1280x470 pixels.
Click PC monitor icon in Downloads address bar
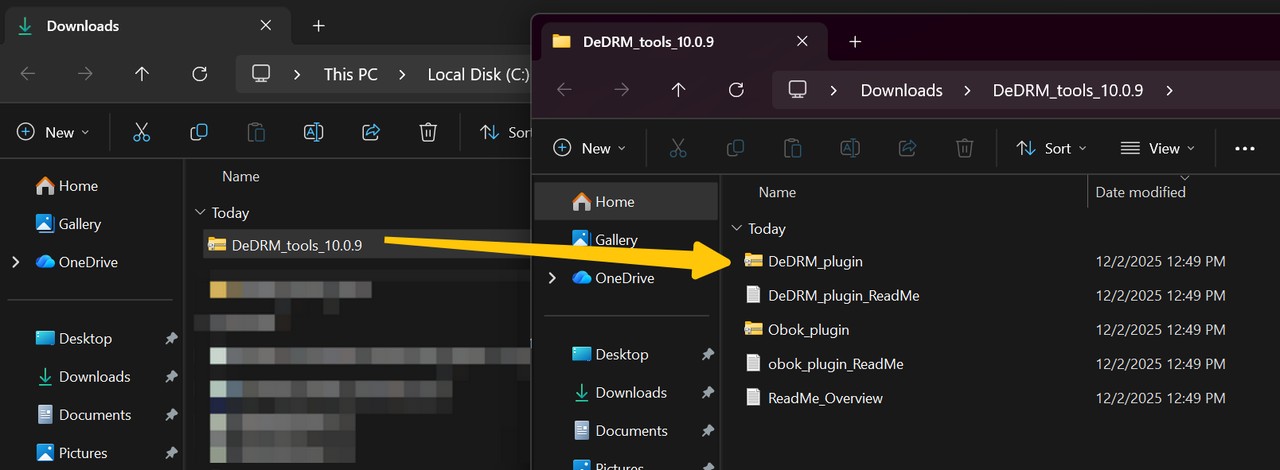pyautogui.click(x=261, y=74)
